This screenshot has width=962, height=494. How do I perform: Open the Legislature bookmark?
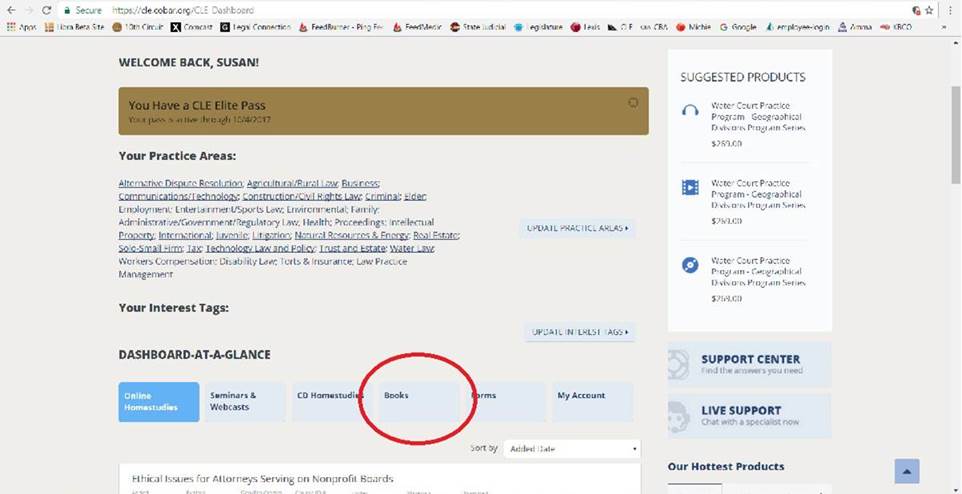(x=538, y=27)
